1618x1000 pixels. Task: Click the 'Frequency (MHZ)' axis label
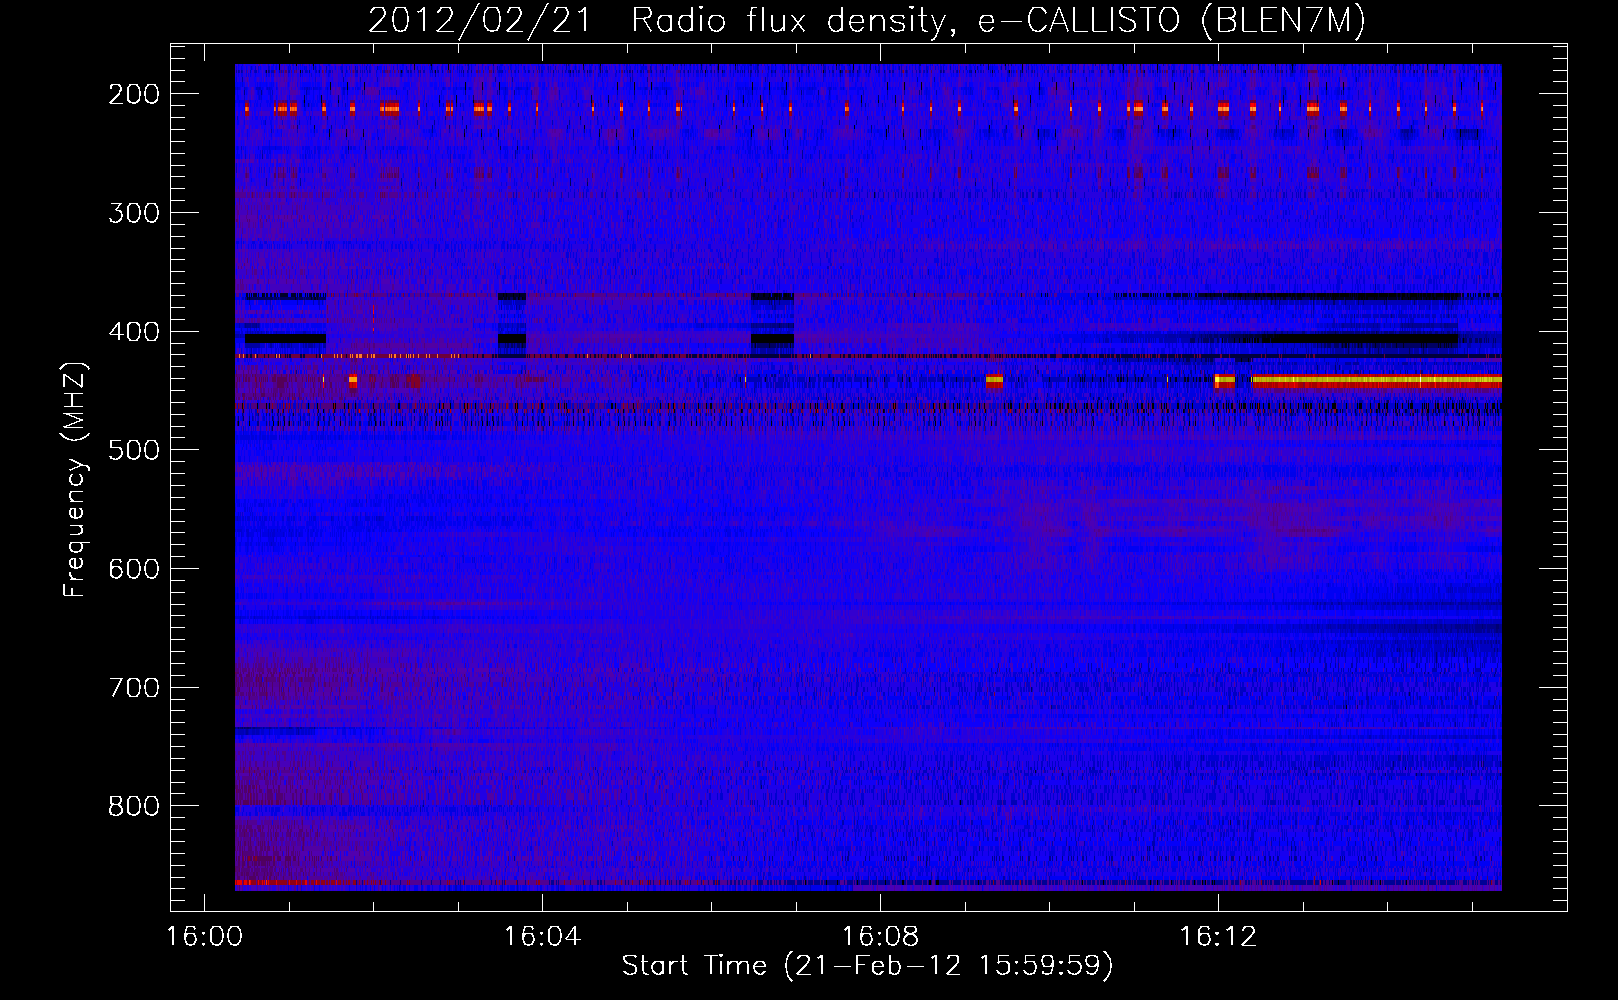coord(75,479)
